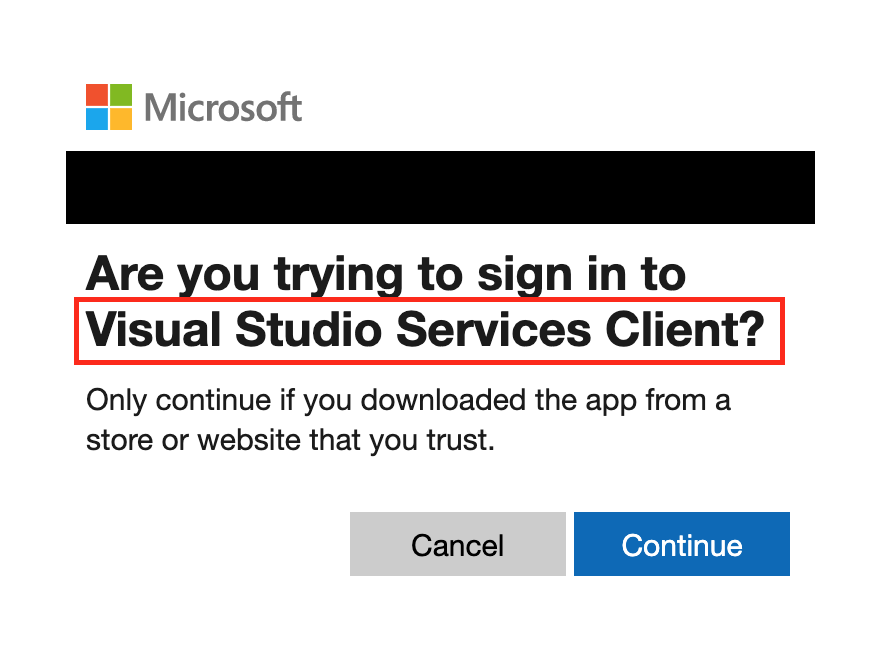
Task: Click the "Visual Studio Services Client?" app name
Action: [x=425, y=330]
